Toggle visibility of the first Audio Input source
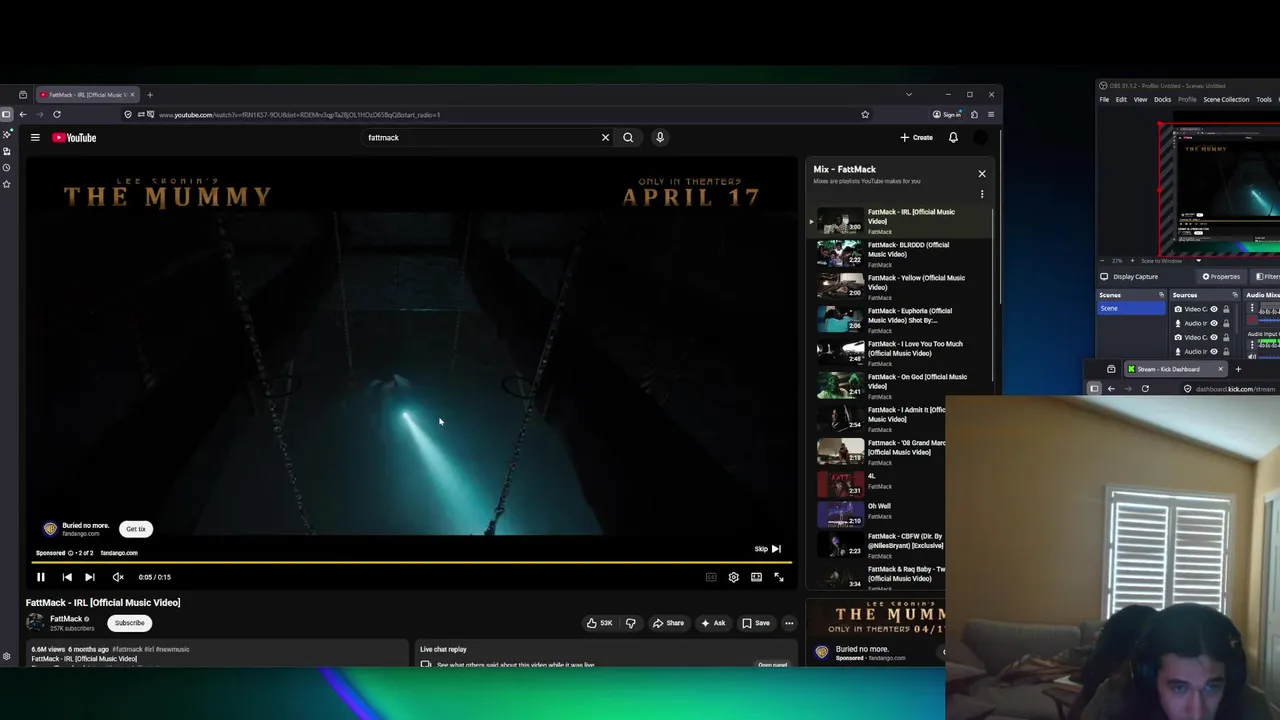 [1214, 323]
